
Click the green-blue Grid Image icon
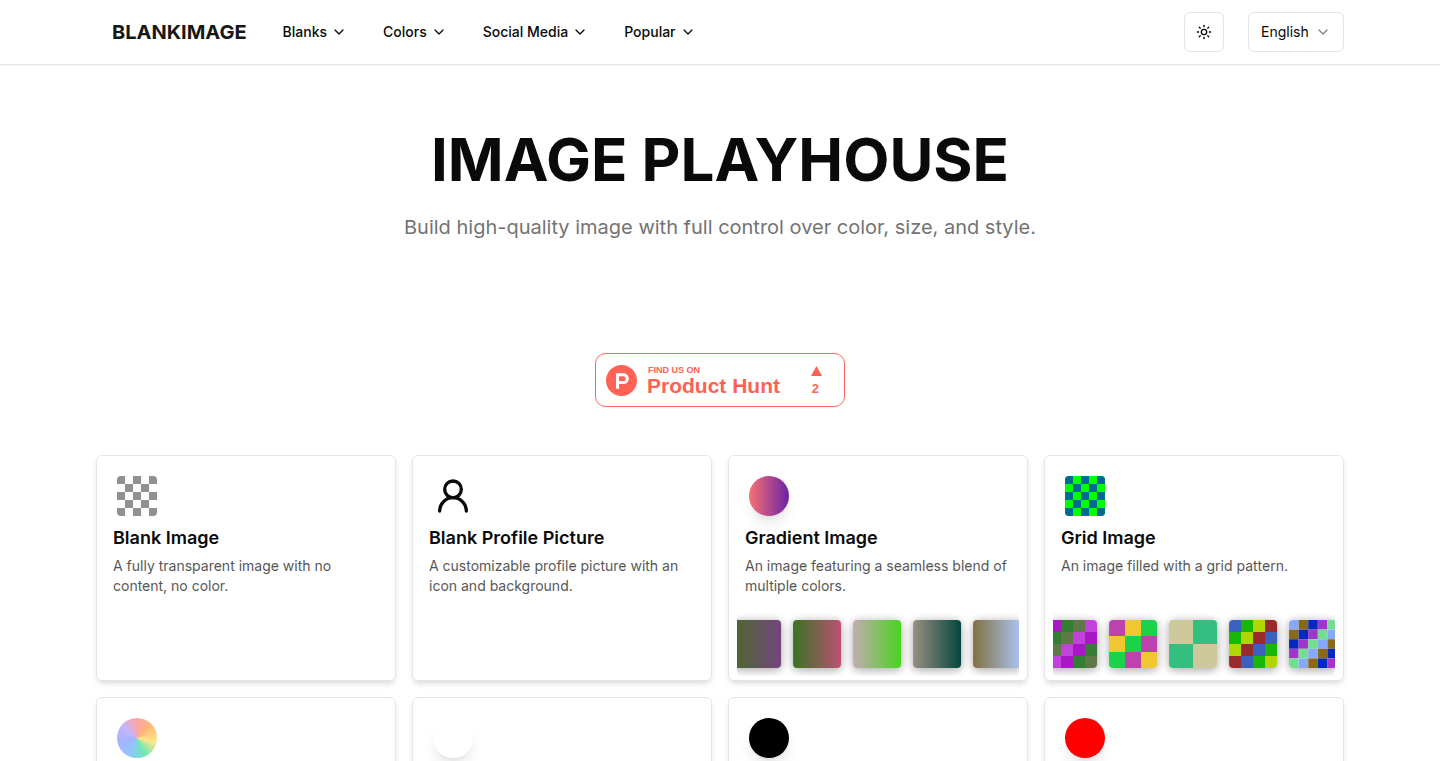1085,496
